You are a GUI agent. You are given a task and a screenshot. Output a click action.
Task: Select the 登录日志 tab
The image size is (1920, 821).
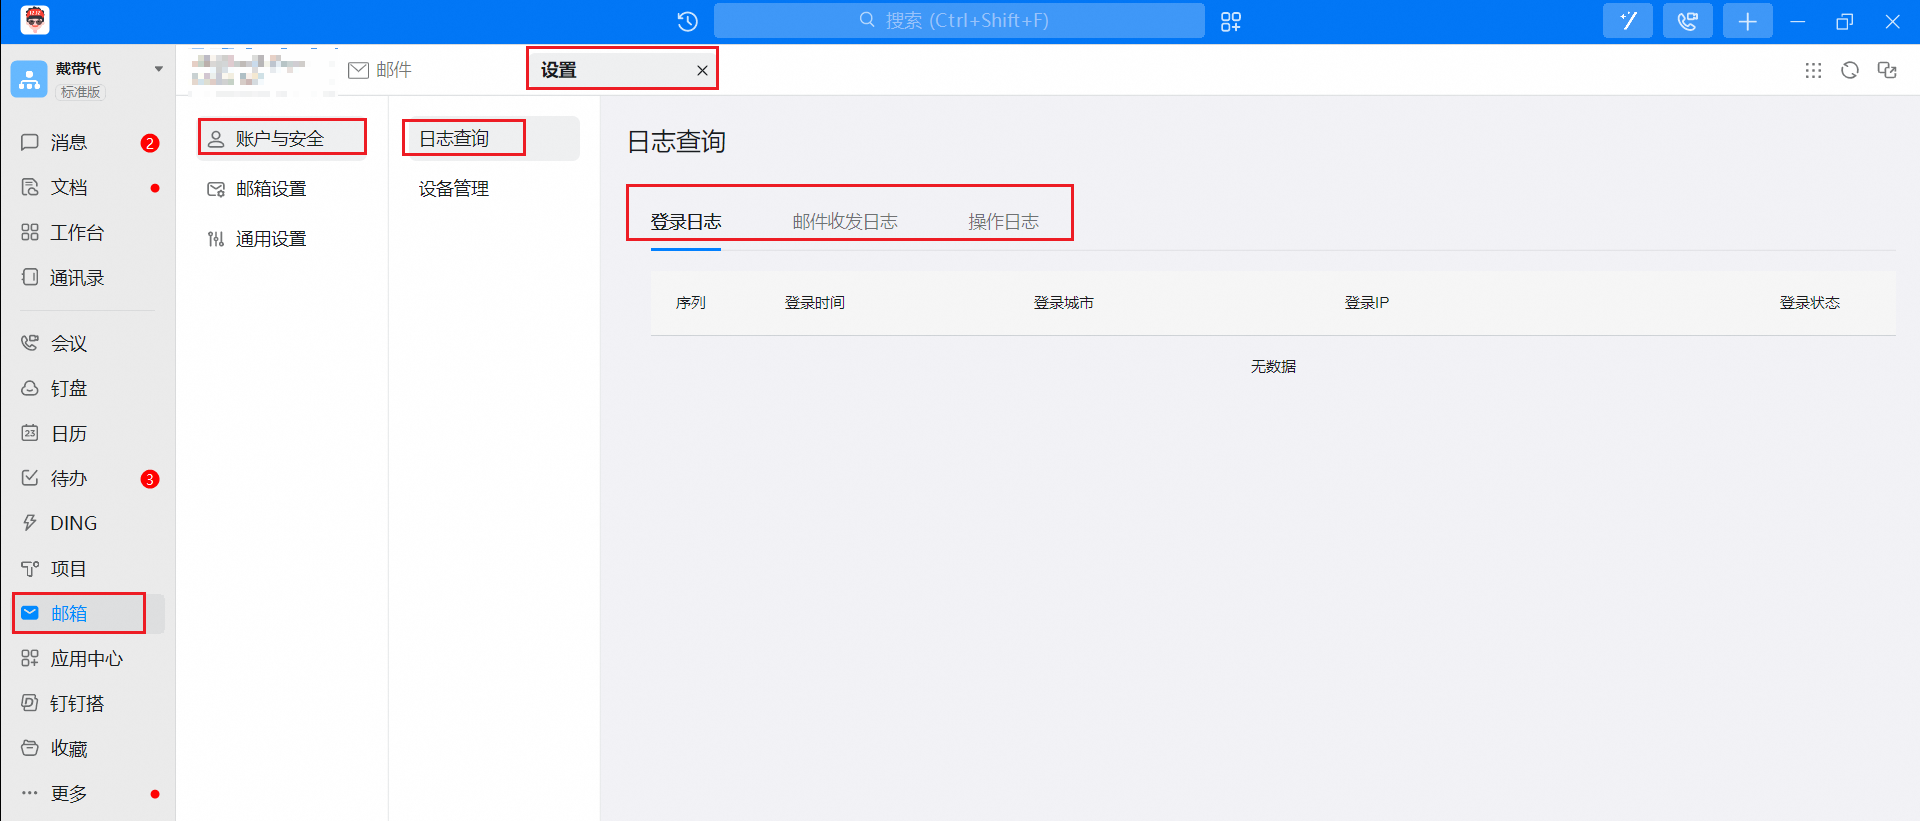(x=686, y=221)
